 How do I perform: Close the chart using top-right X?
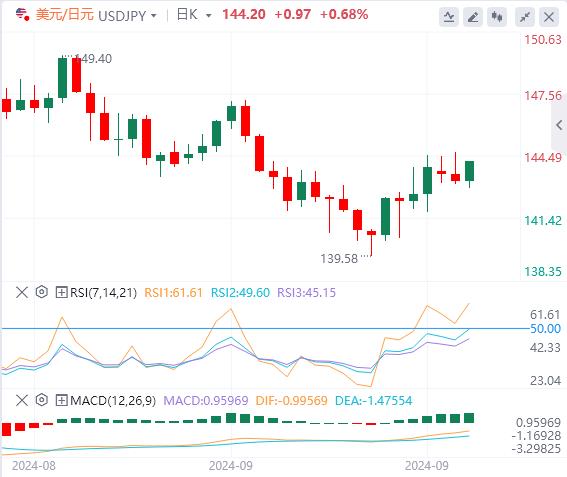click(x=549, y=17)
